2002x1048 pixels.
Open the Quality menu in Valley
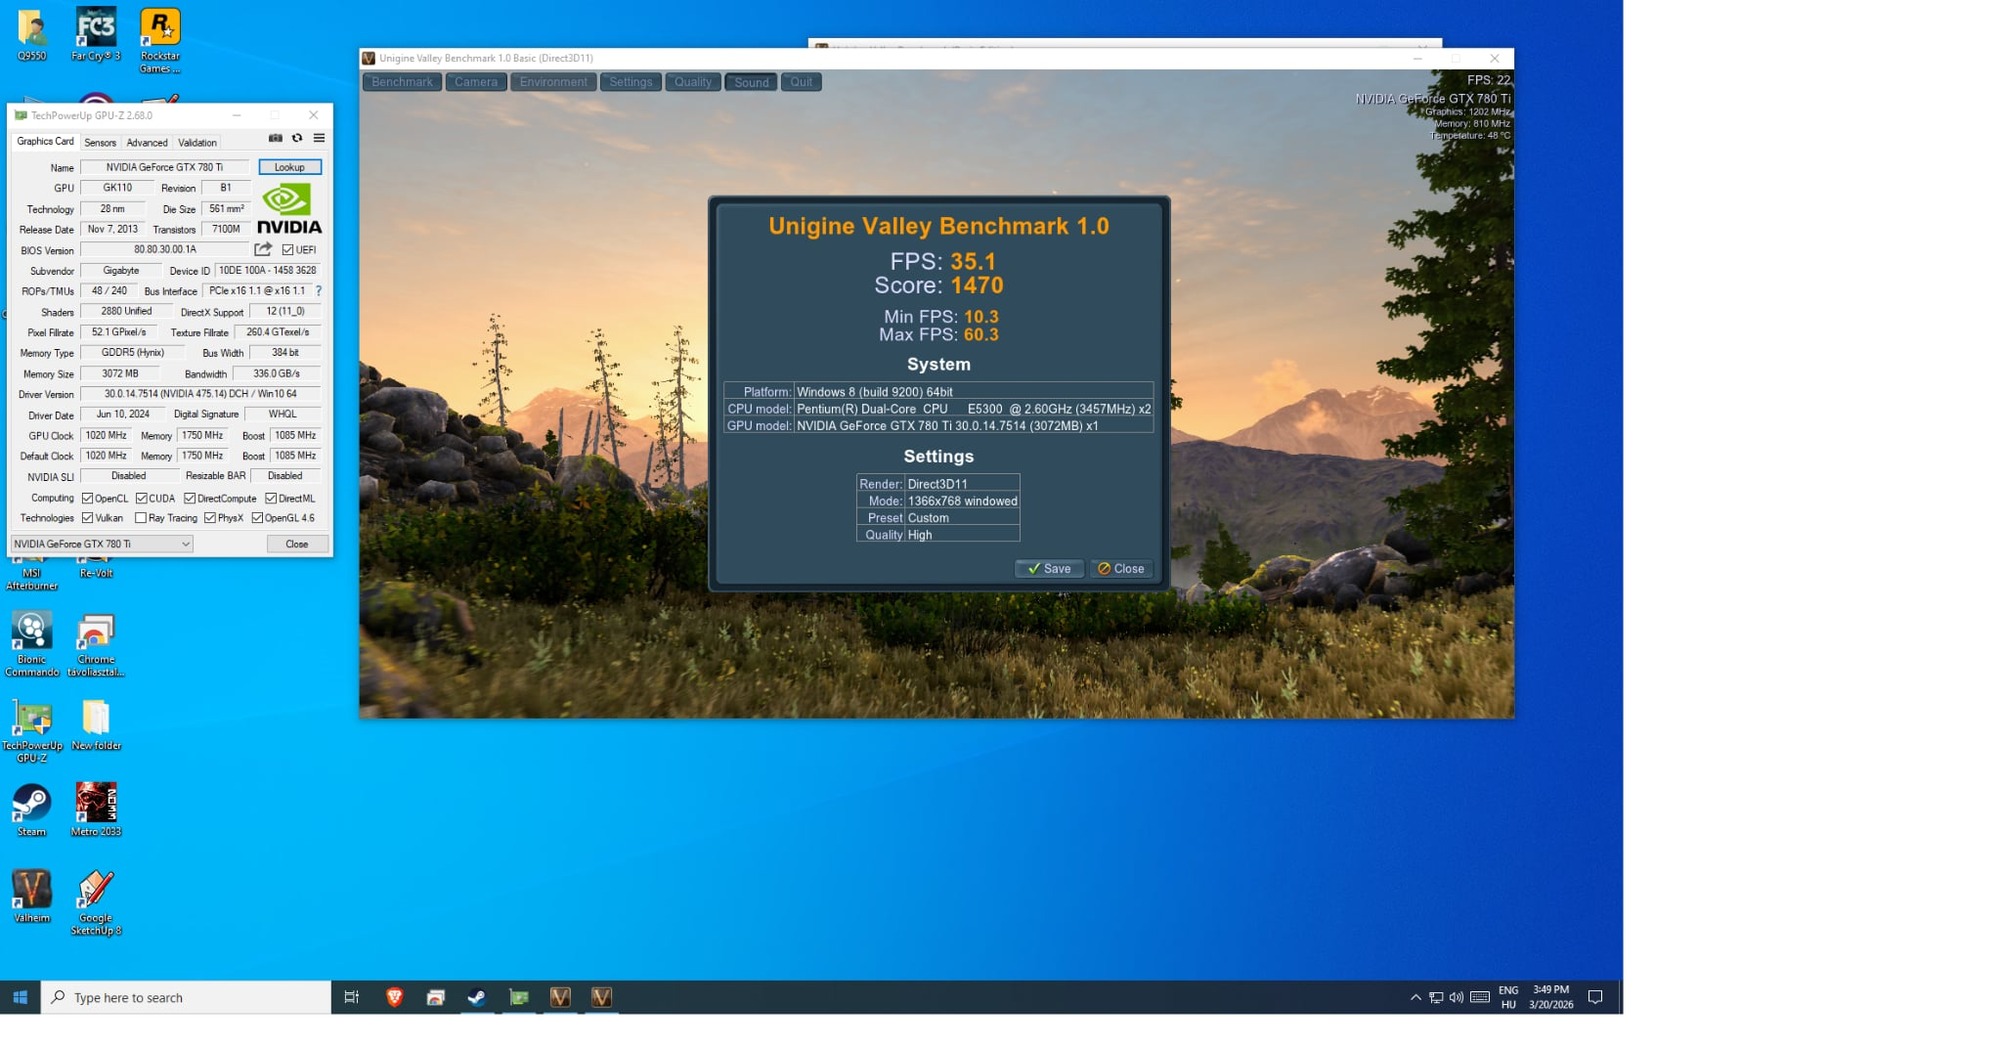click(693, 82)
